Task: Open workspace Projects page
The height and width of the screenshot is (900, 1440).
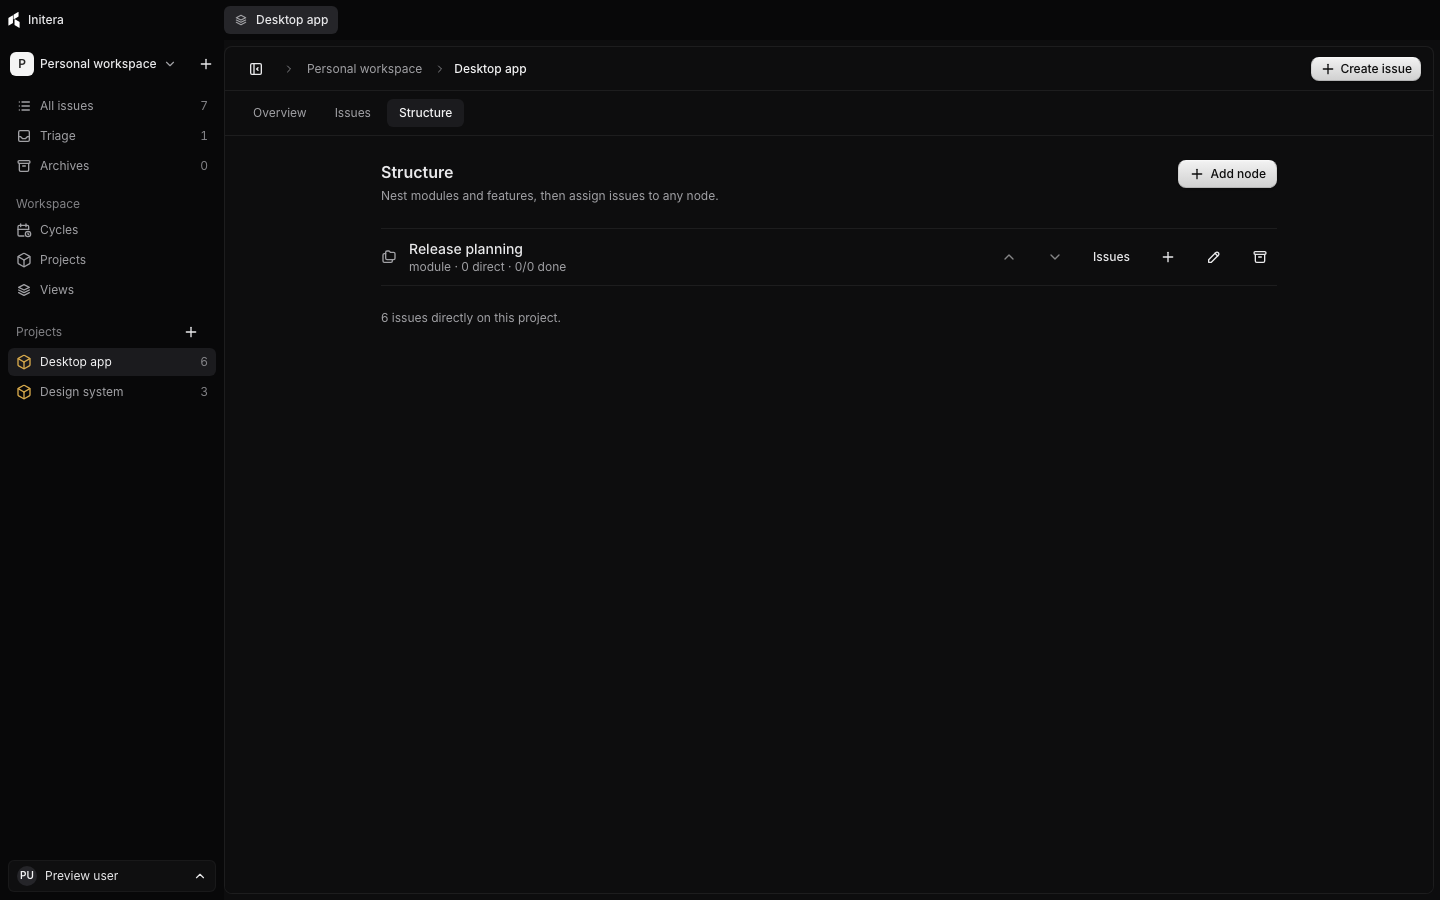Action: (x=112, y=260)
